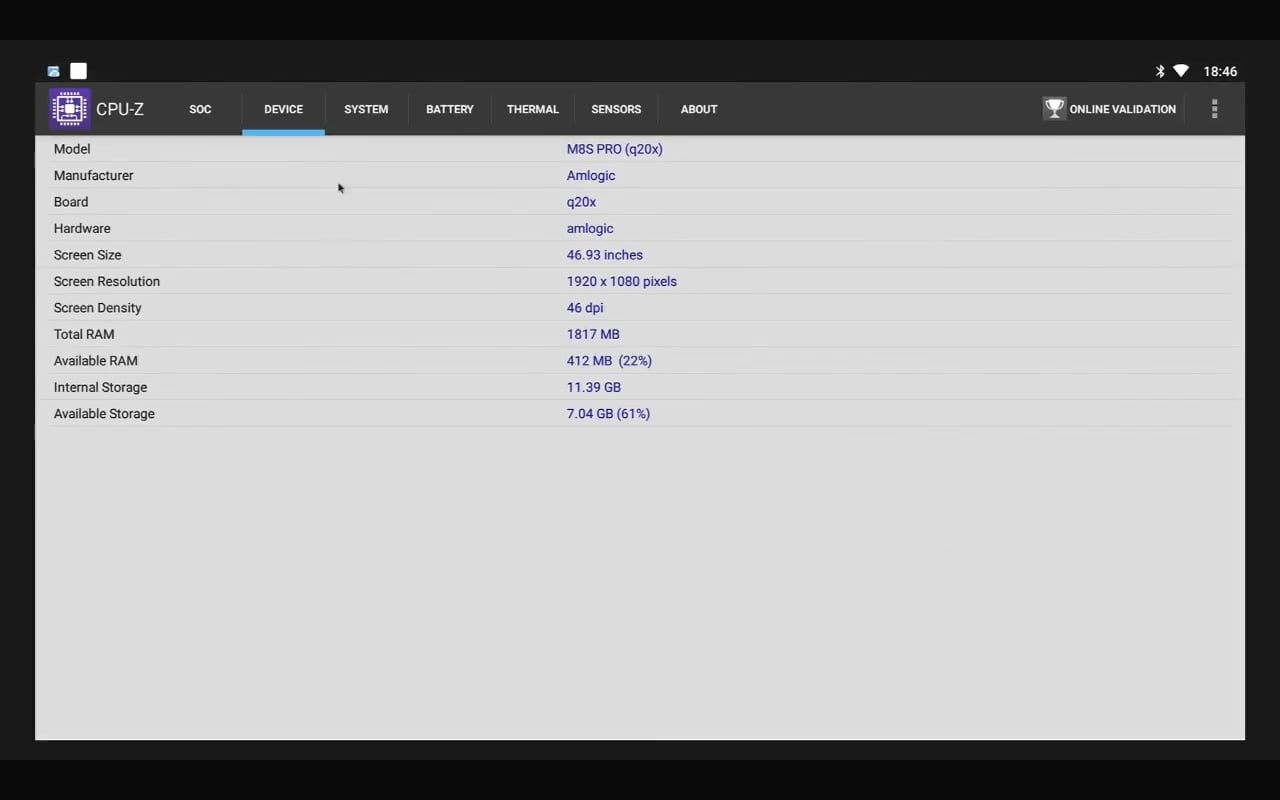The height and width of the screenshot is (800, 1280).
Task: Click the value 7.04 GB (61%)
Action: click(608, 414)
